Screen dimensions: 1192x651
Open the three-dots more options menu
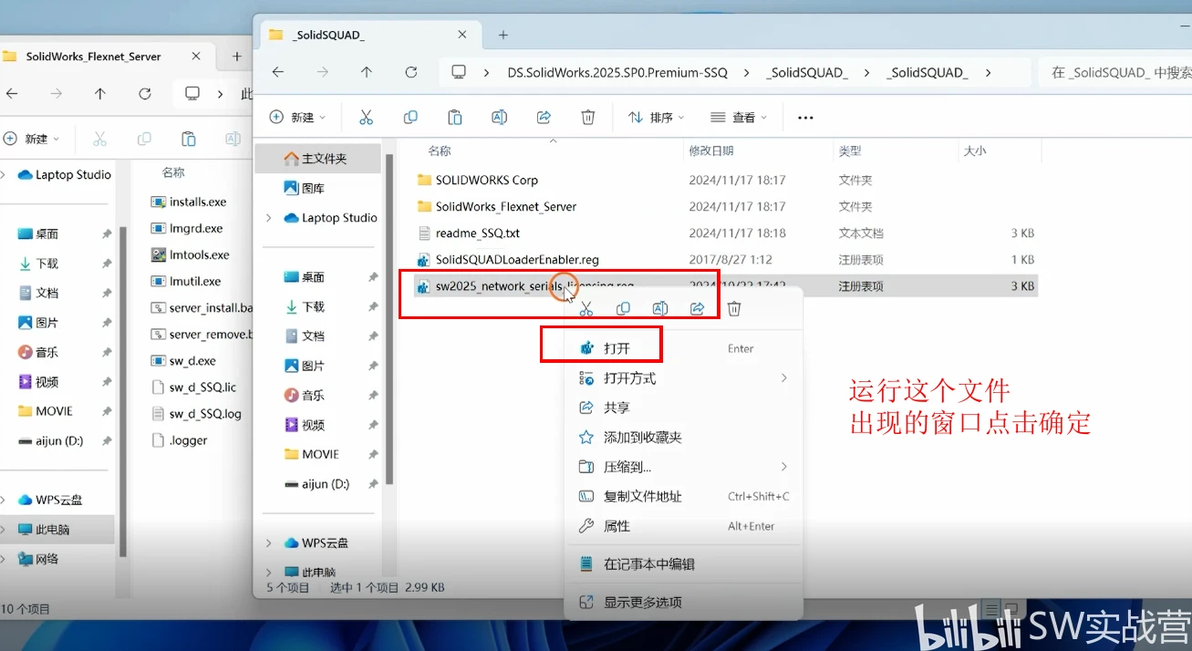point(805,117)
